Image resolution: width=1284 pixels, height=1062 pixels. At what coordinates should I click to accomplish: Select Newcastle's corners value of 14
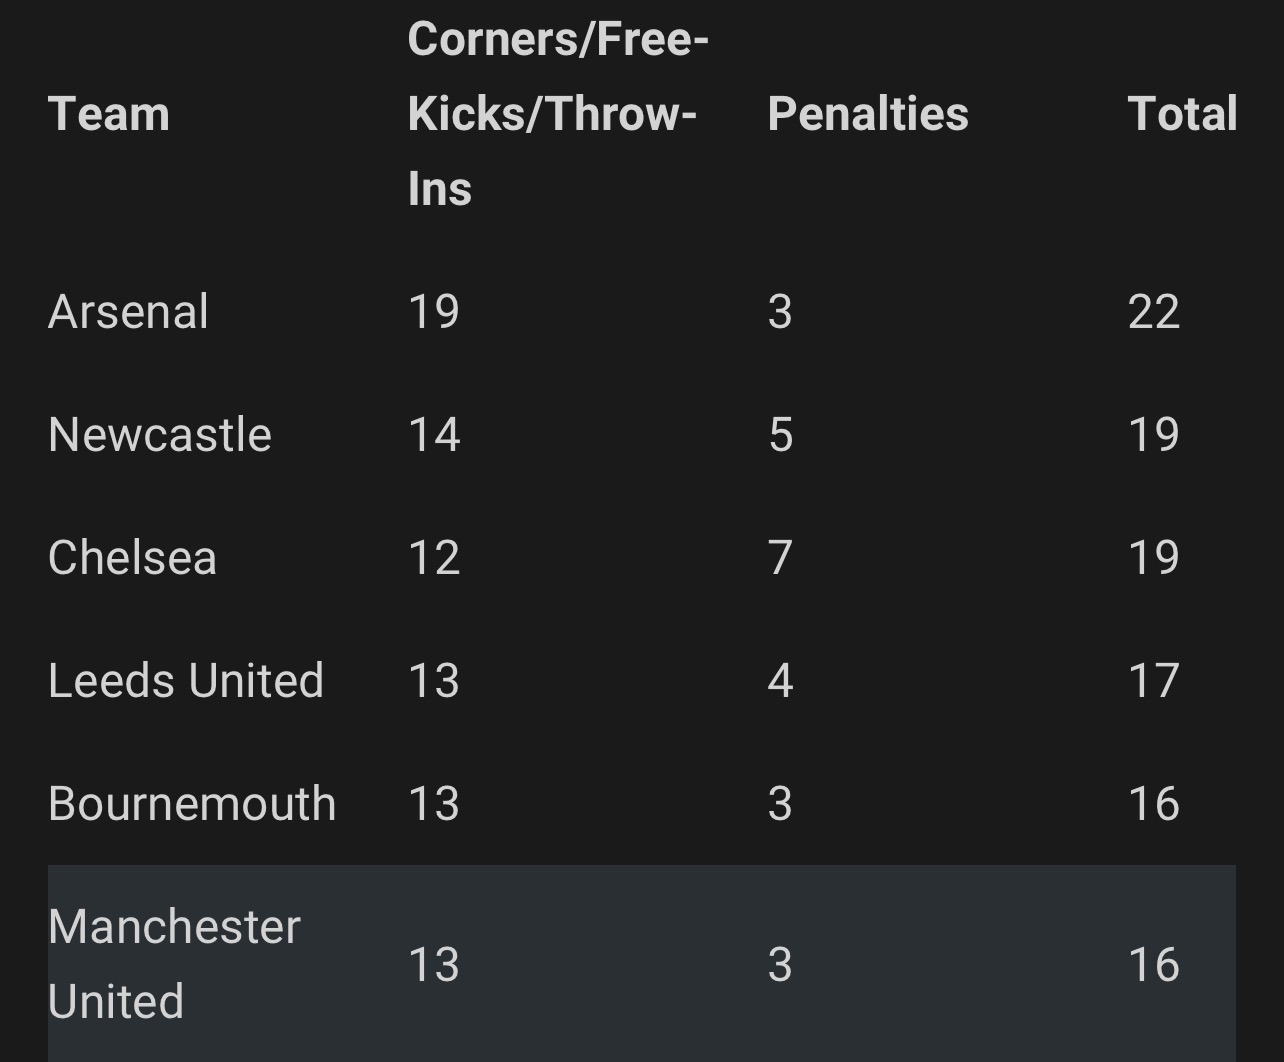[x=433, y=434]
